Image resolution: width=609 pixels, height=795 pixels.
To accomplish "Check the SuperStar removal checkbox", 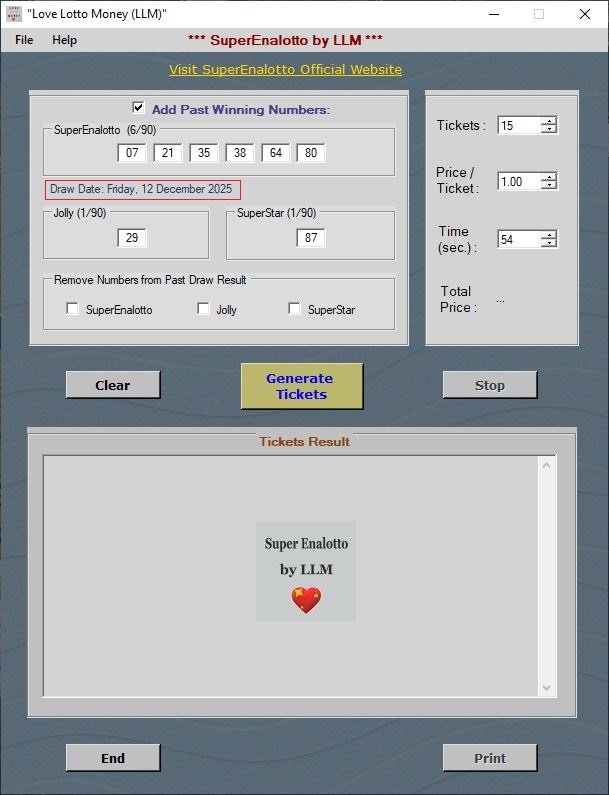I will coord(294,309).
